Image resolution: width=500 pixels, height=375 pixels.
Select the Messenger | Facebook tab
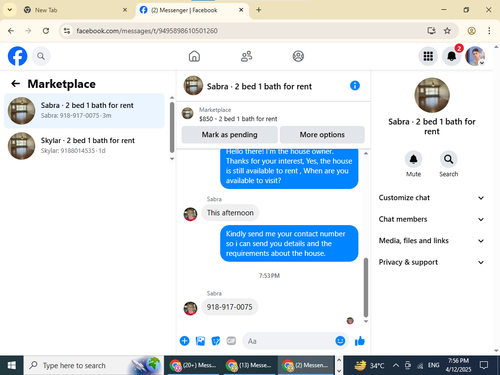pyautogui.click(x=192, y=10)
